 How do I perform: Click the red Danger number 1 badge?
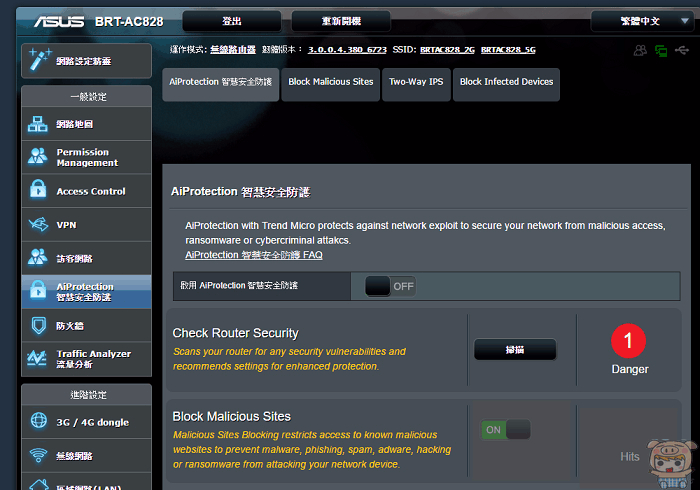tap(628, 341)
